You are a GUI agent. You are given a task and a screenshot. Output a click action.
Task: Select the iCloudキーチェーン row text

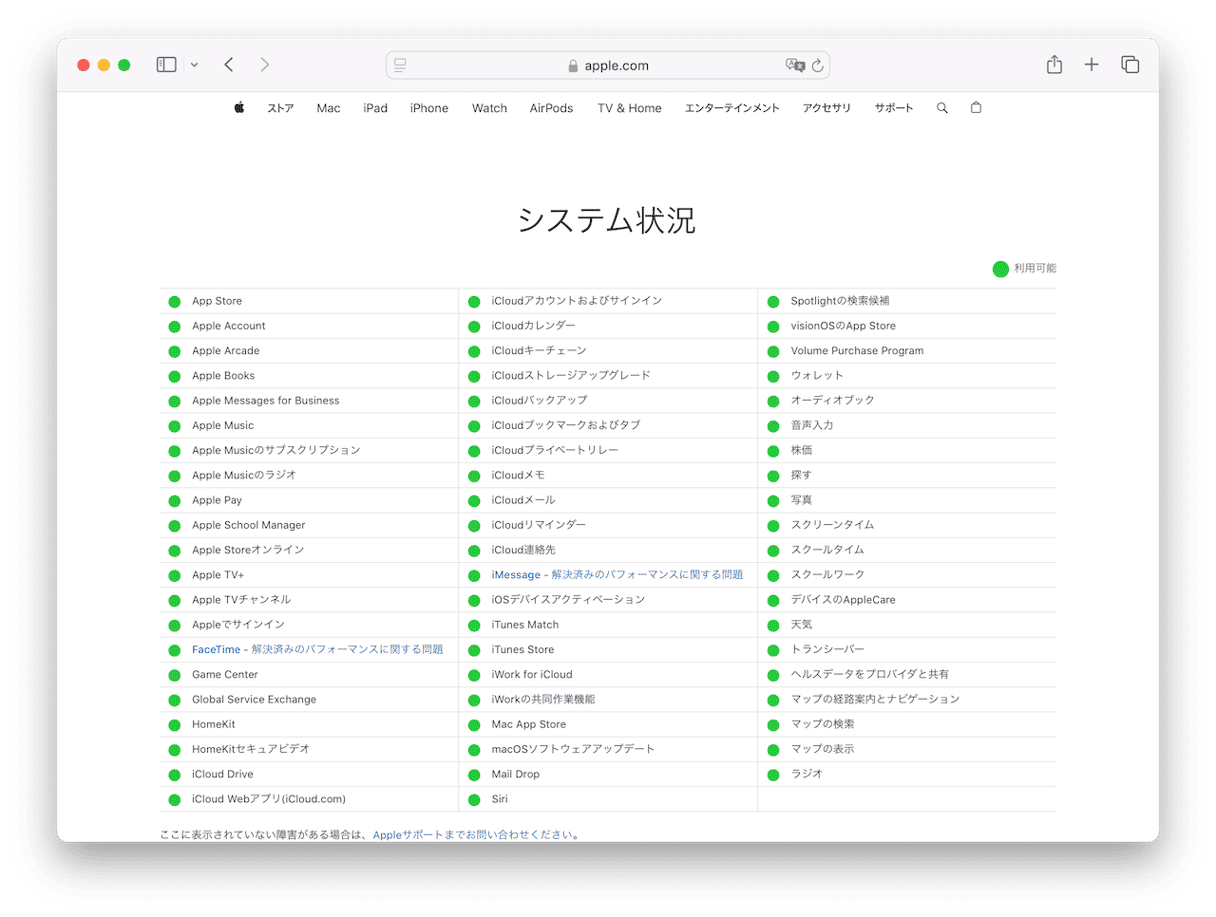click(x=539, y=351)
